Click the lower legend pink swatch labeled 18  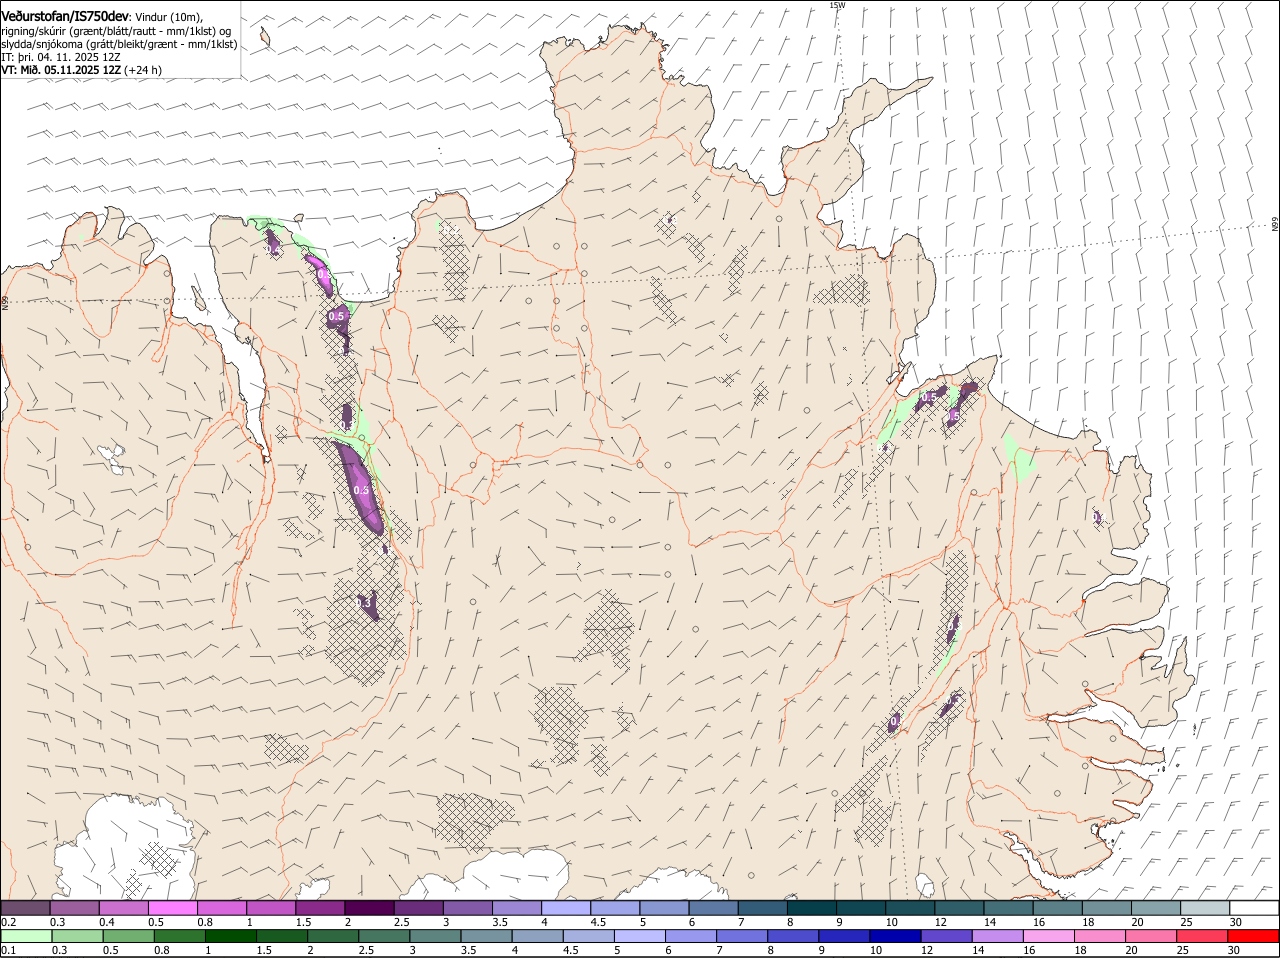point(1099,937)
